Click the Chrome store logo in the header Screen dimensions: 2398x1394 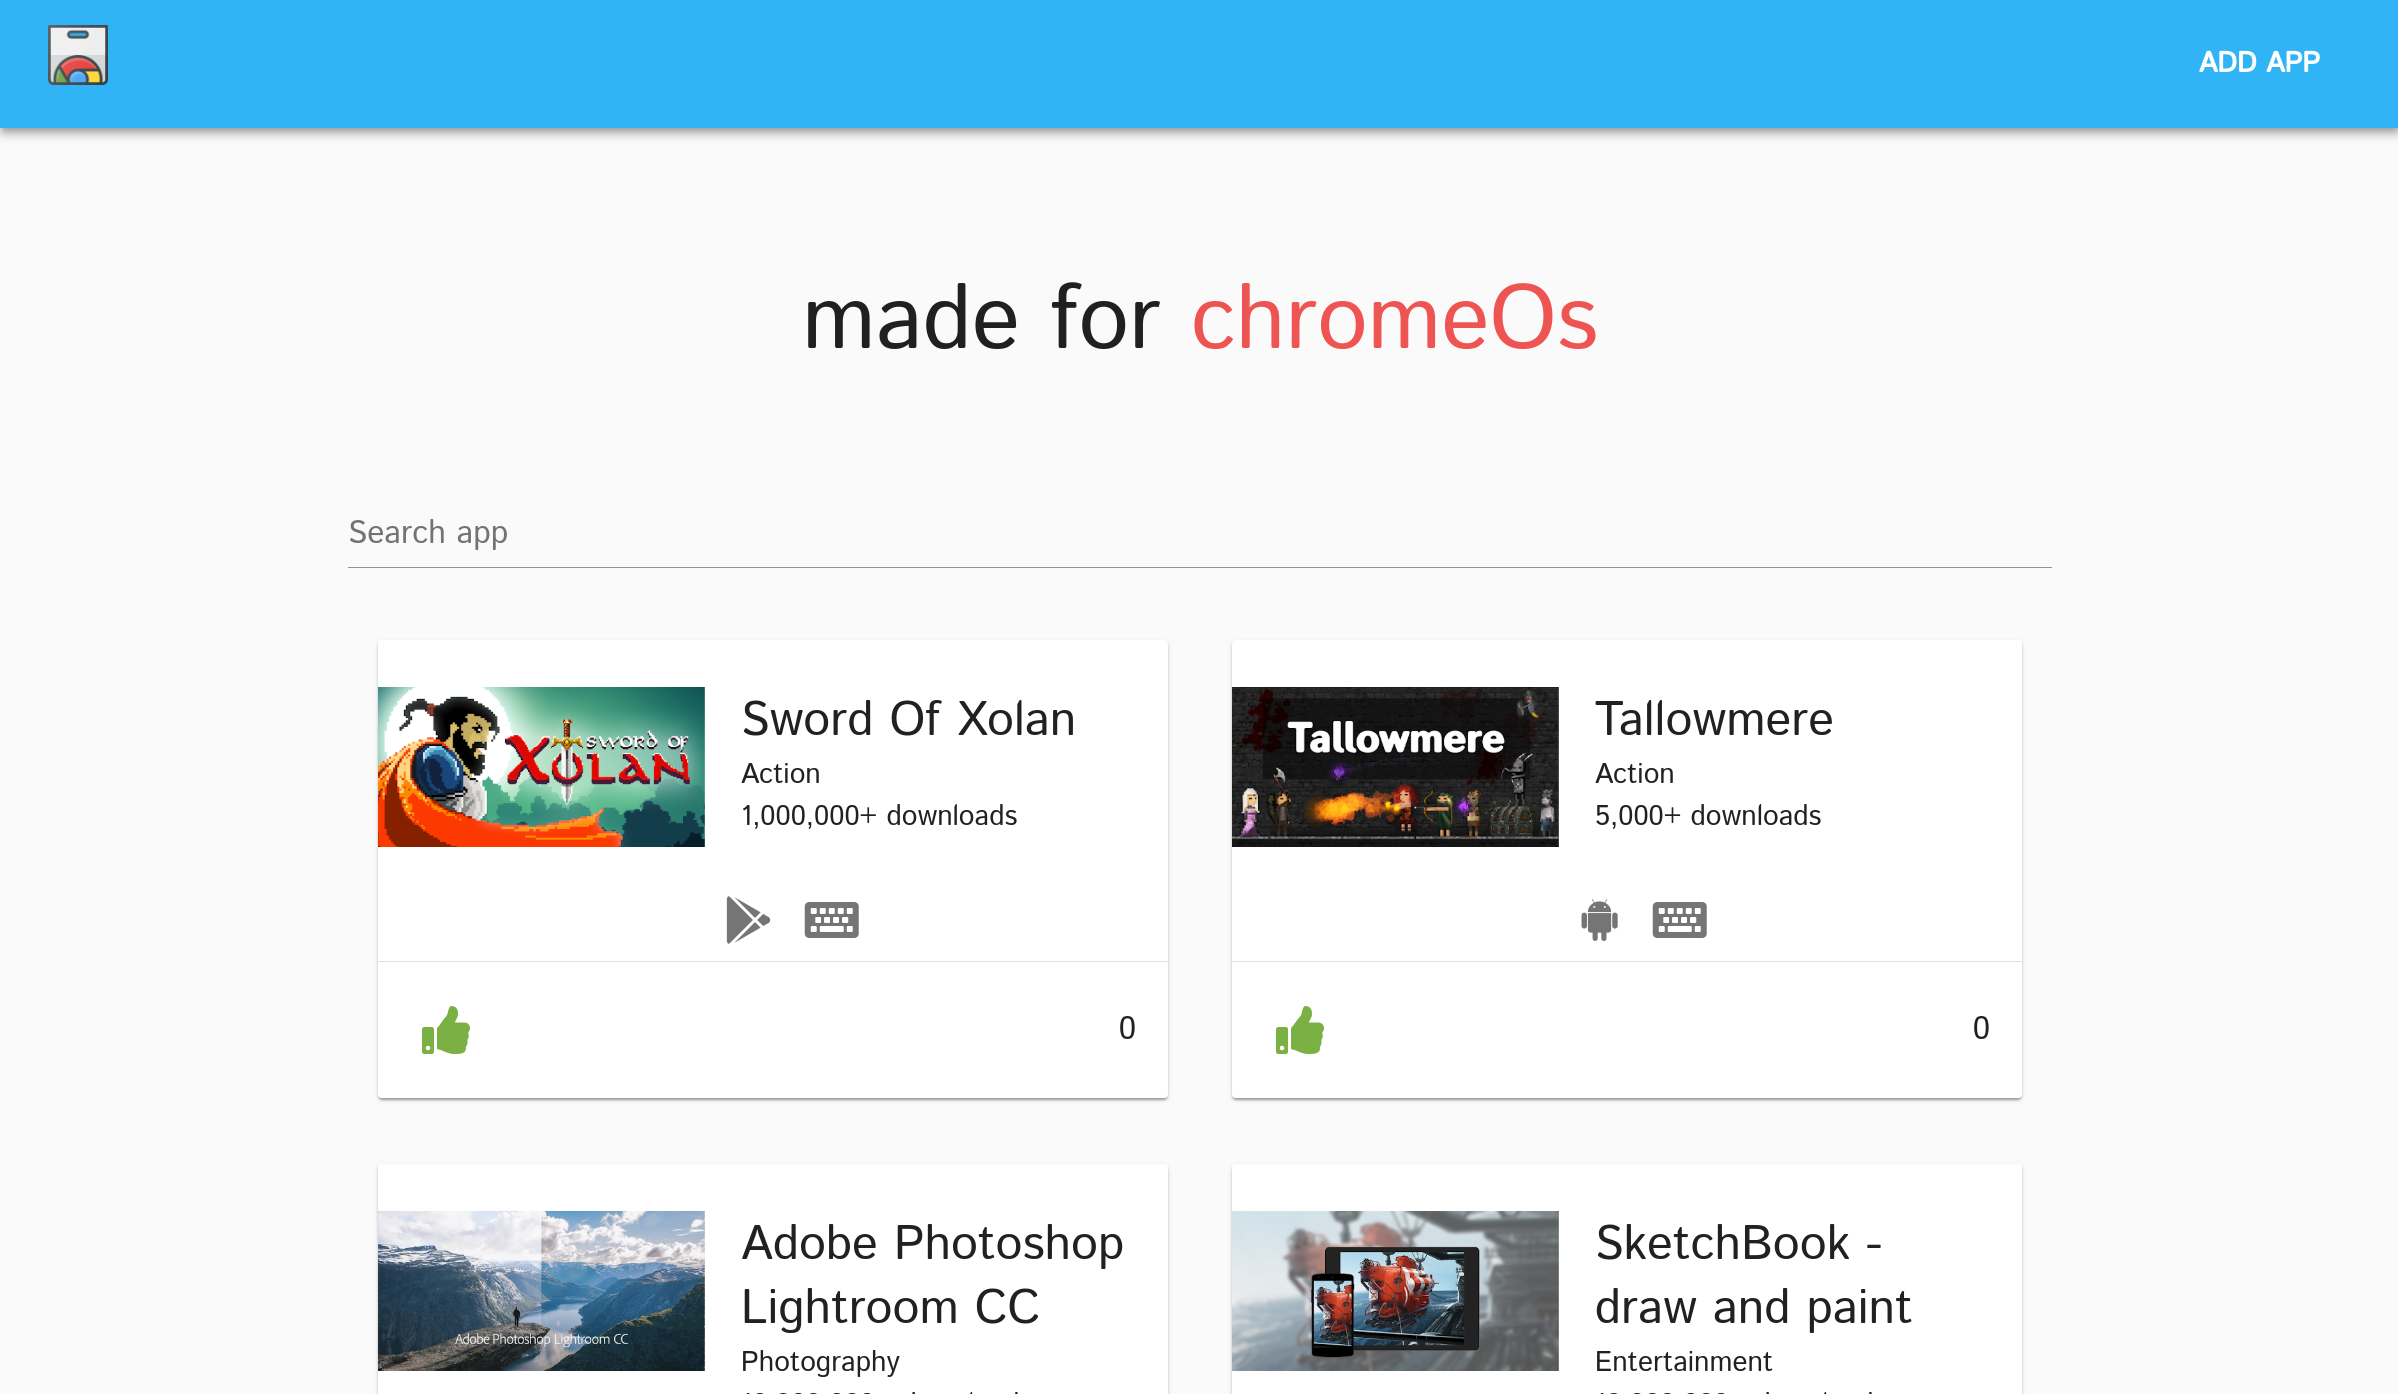coord(76,54)
